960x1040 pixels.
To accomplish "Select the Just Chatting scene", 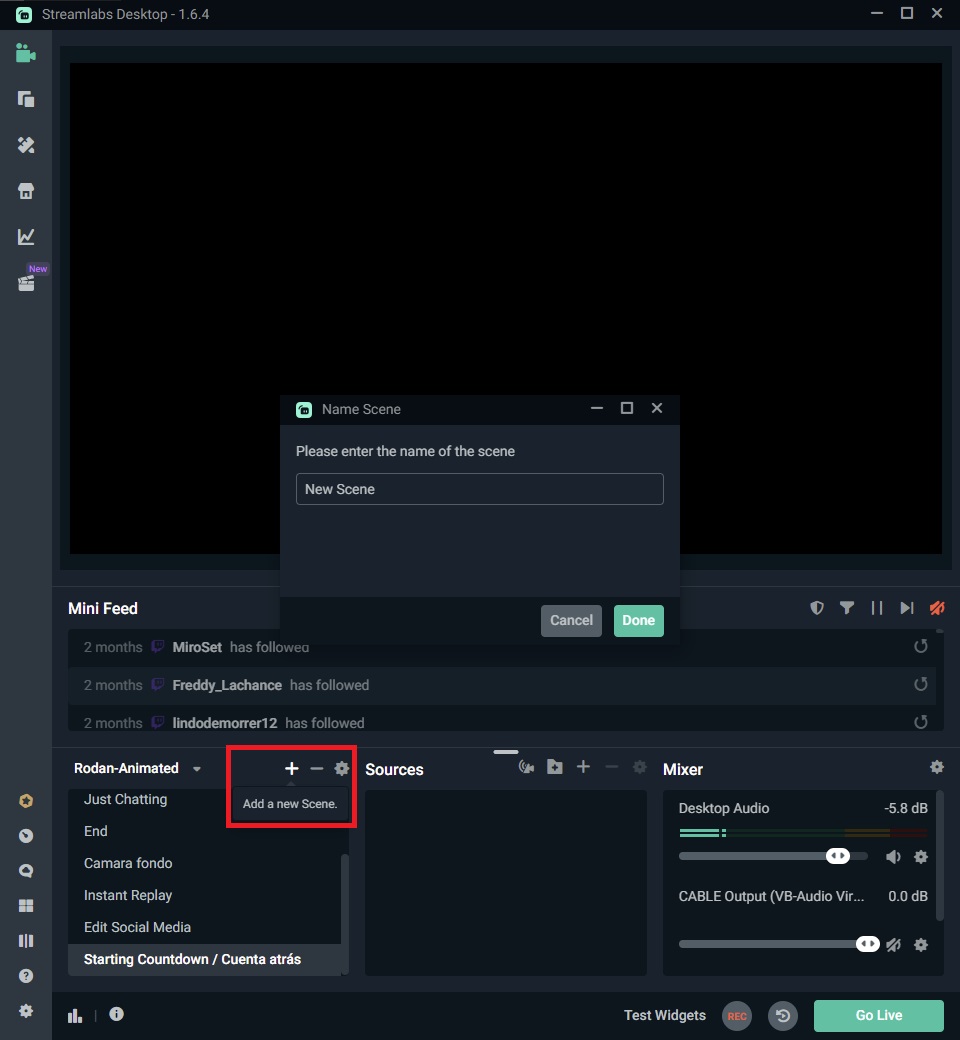I will coord(125,799).
